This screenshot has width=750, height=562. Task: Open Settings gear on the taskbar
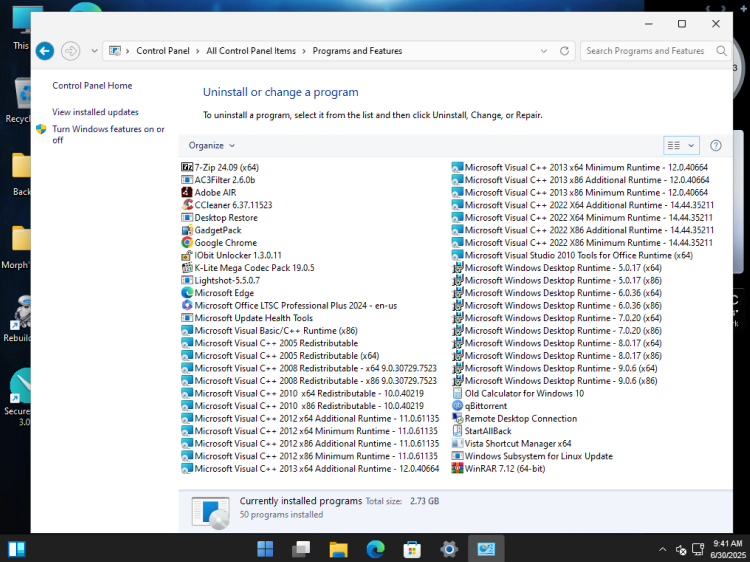[x=449, y=549]
